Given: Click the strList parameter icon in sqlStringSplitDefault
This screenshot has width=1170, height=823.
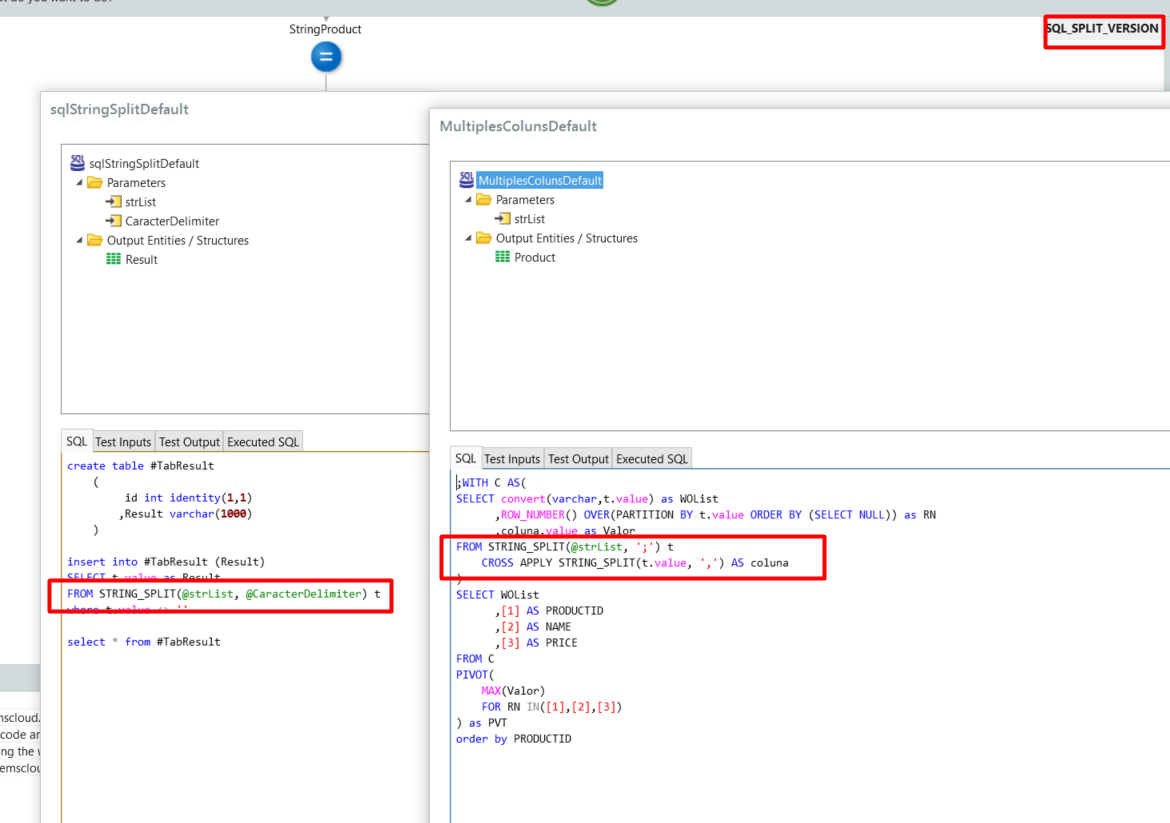Looking at the screenshot, I should click(113, 202).
